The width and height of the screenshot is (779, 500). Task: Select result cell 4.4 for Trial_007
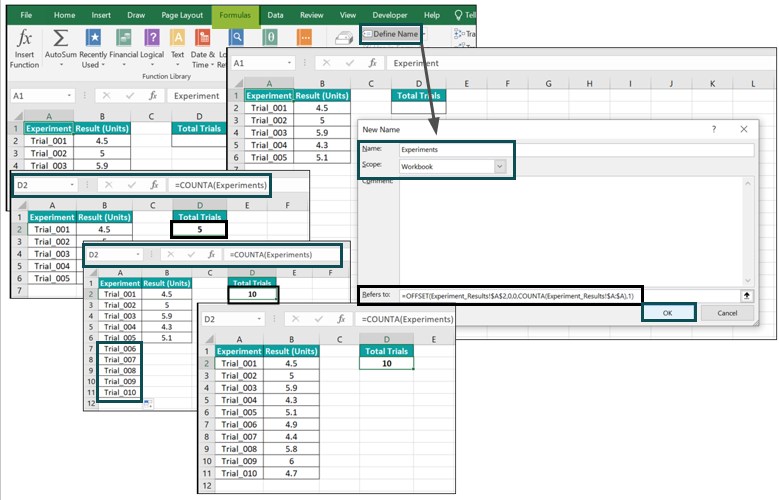[x=291, y=437]
